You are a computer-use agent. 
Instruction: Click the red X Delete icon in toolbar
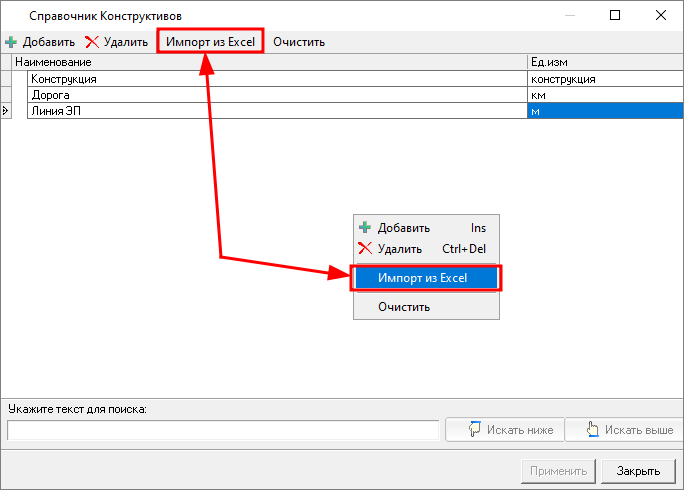coord(92,42)
